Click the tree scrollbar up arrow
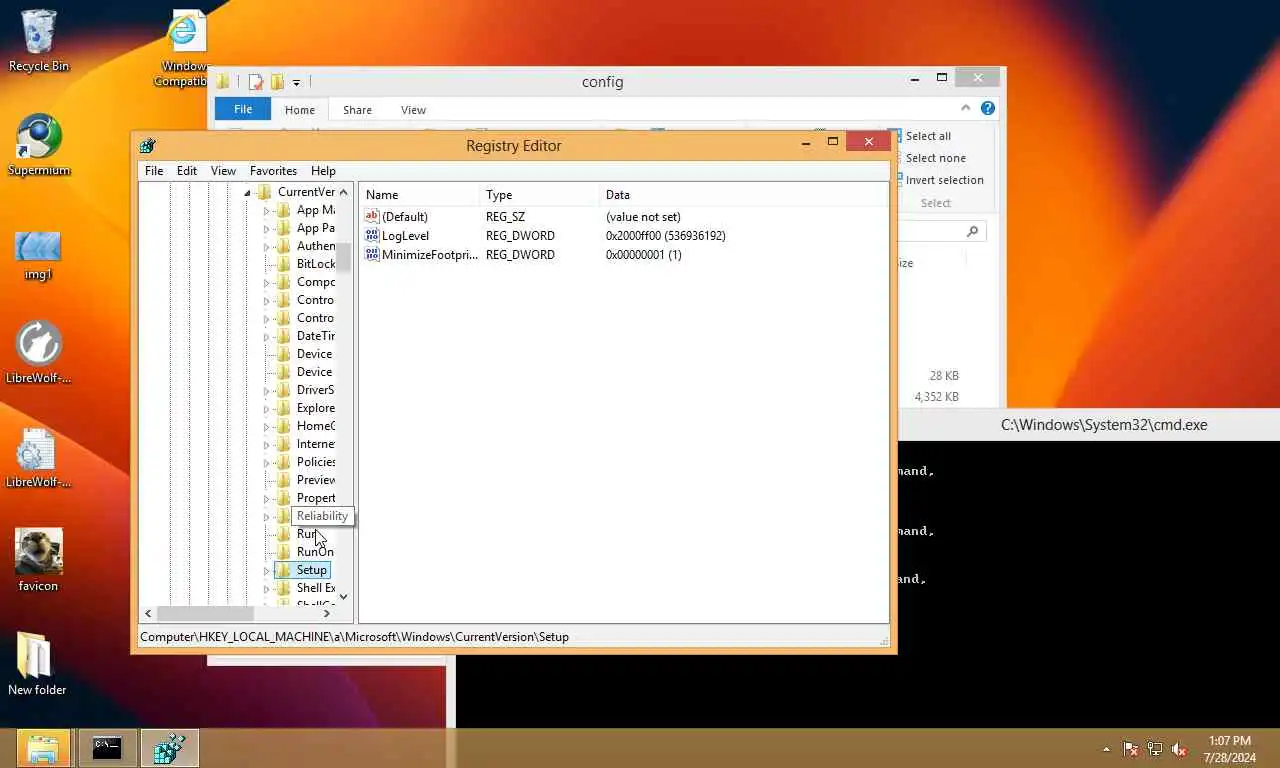1280x768 pixels. [x=343, y=192]
